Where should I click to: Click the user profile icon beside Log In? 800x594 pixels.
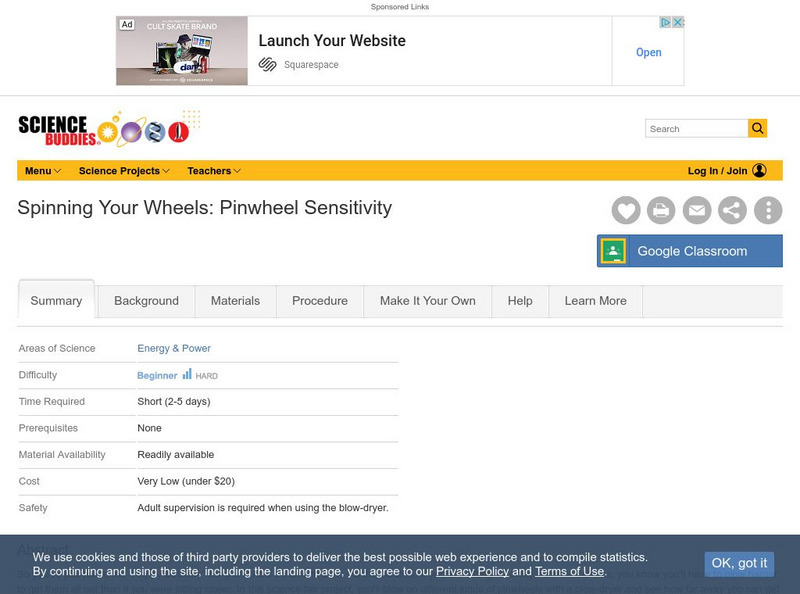coord(759,170)
